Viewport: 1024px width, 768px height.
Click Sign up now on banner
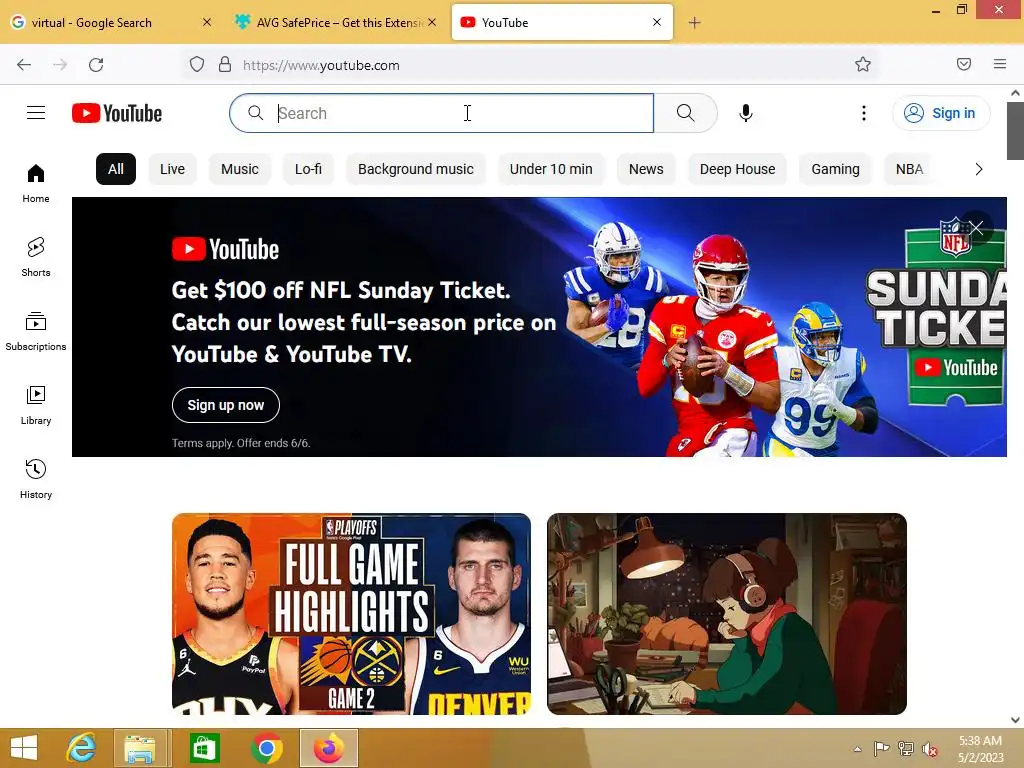226,405
